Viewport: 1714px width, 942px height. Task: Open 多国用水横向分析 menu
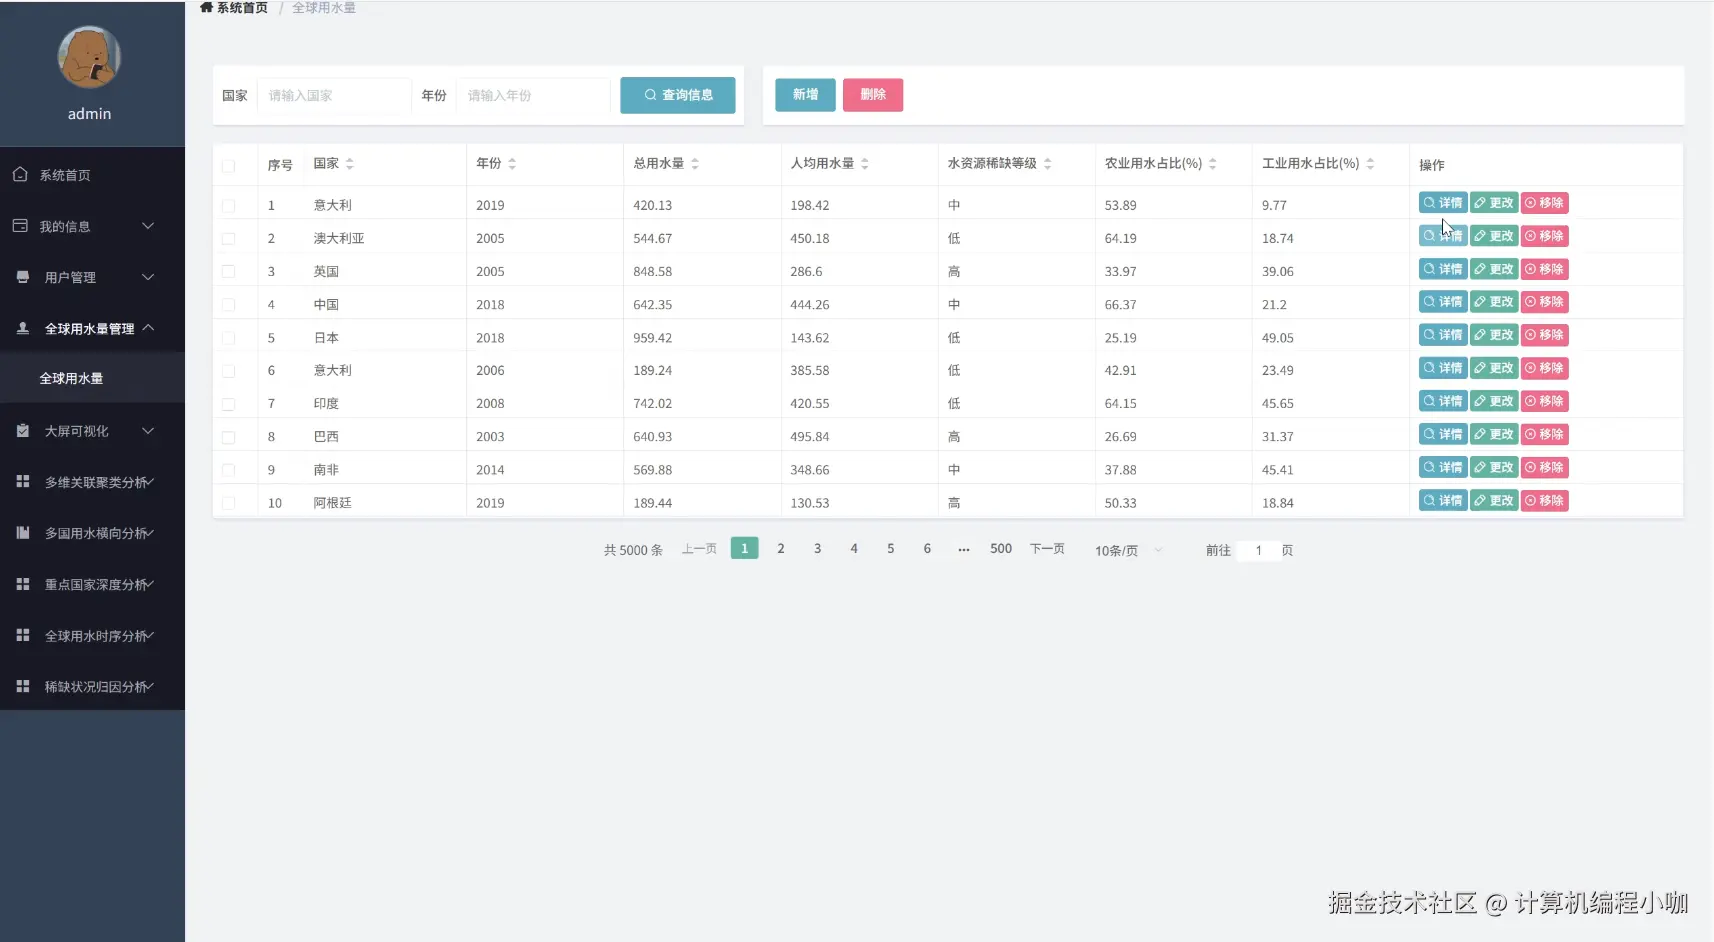coord(92,533)
